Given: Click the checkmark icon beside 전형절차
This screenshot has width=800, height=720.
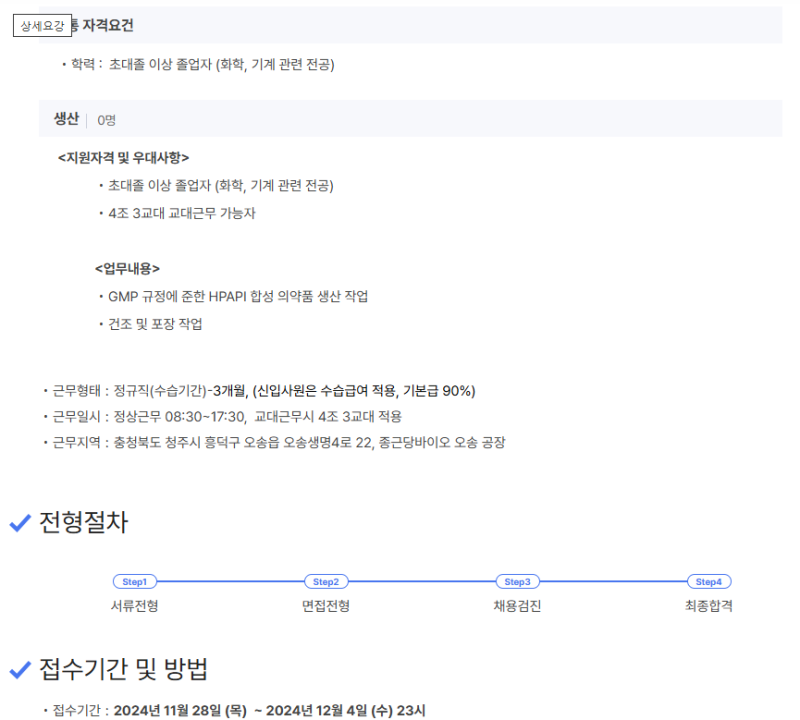Looking at the screenshot, I should pyautogui.click(x=20, y=523).
